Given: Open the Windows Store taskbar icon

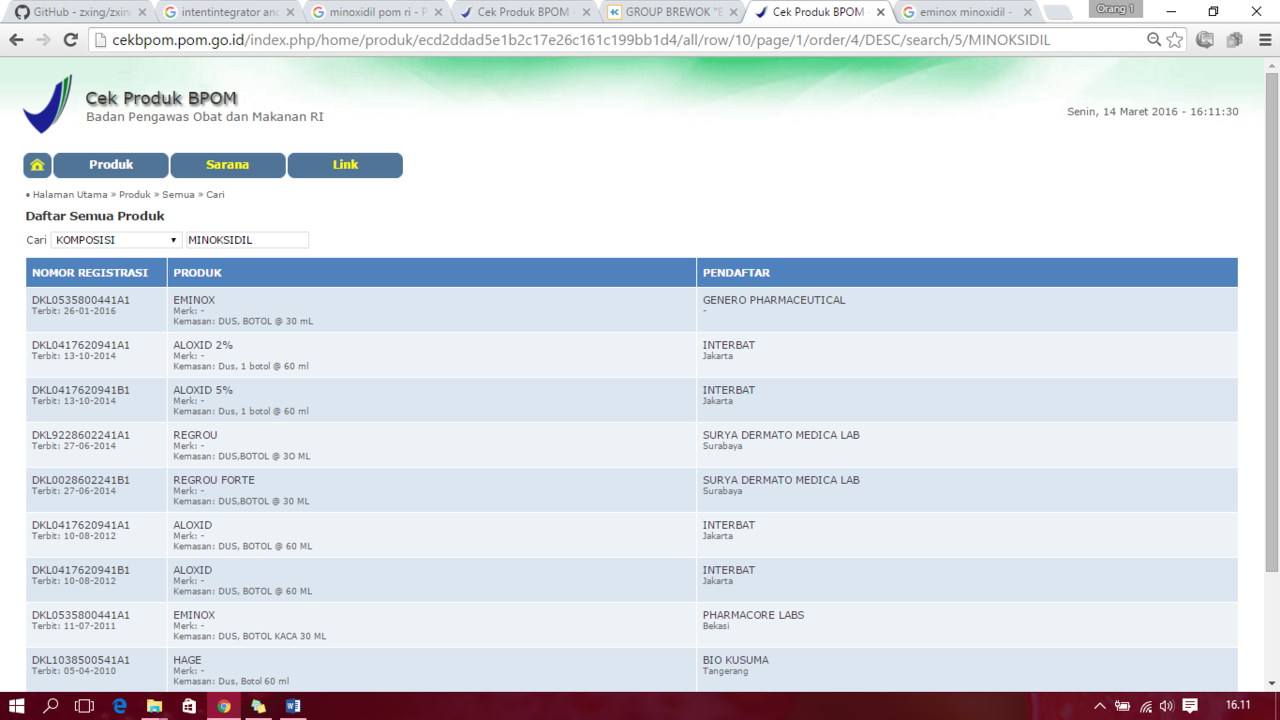Looking at the screenshot, I should click(x=189, y=705).
